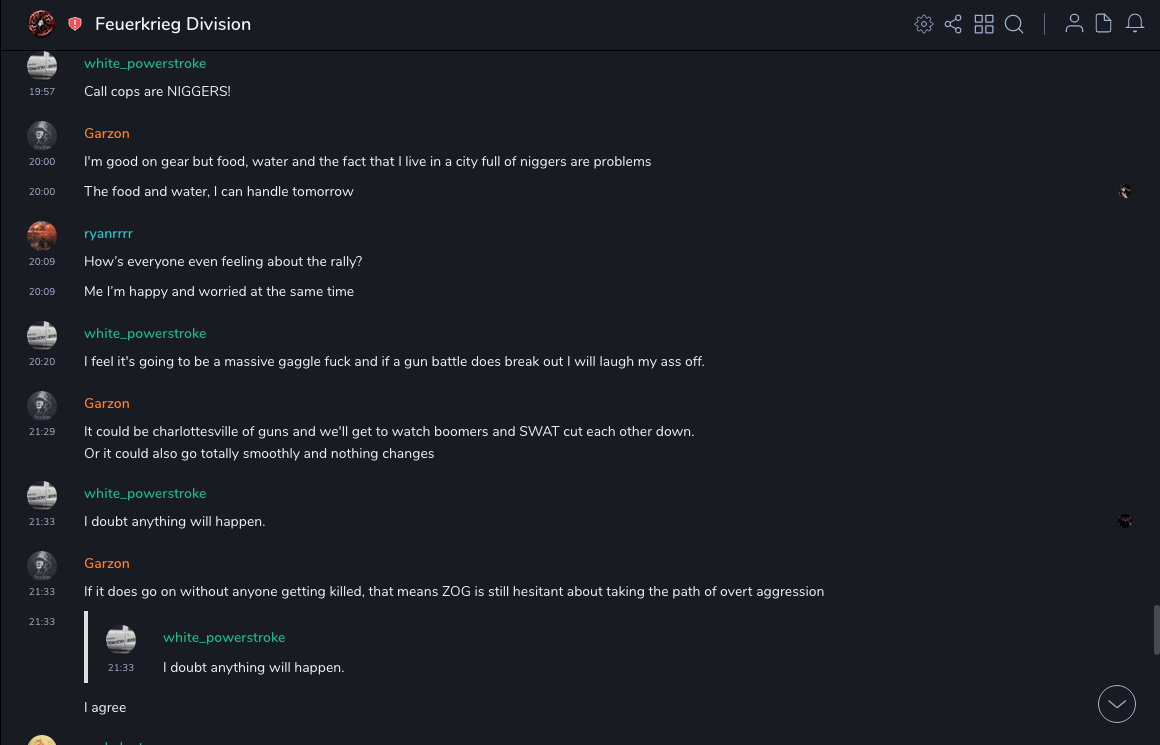This screenshot has height=745, width=1160.
Task: Click the room name title in header
Action: click(x=173, y=24)
